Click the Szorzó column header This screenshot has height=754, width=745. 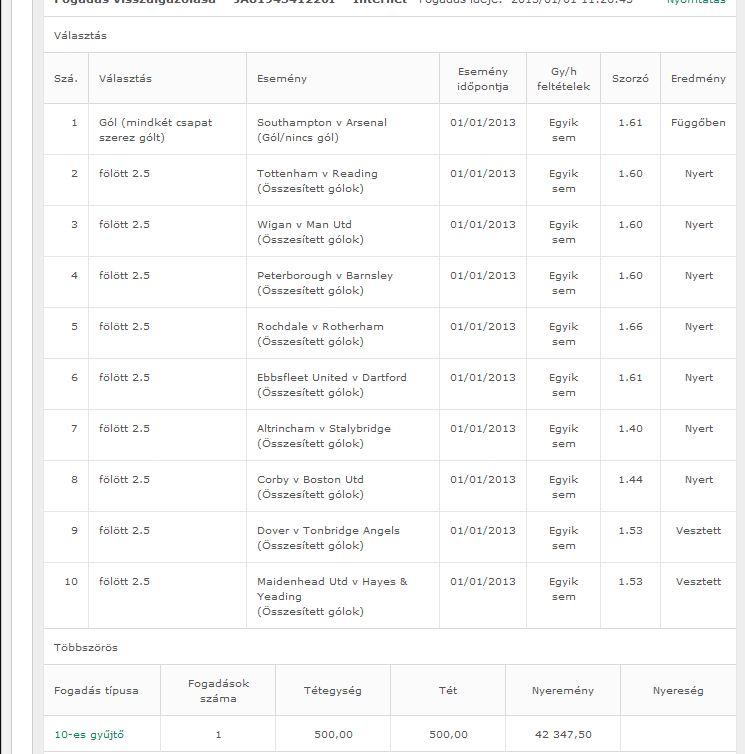point(630,79)
